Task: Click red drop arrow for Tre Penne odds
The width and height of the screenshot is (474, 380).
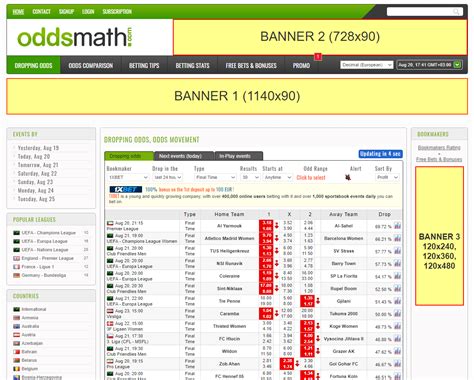Action: (x=318, y=301)
